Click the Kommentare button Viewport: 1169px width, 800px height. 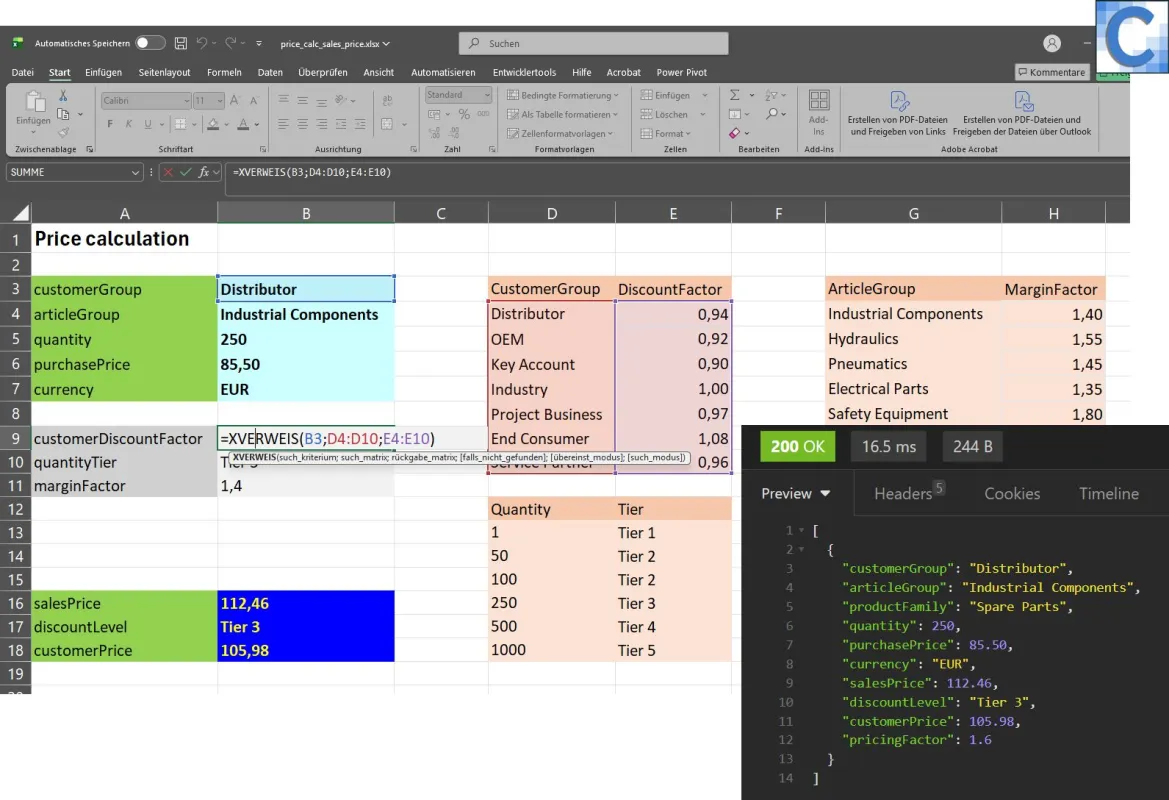pos(1052,72)
